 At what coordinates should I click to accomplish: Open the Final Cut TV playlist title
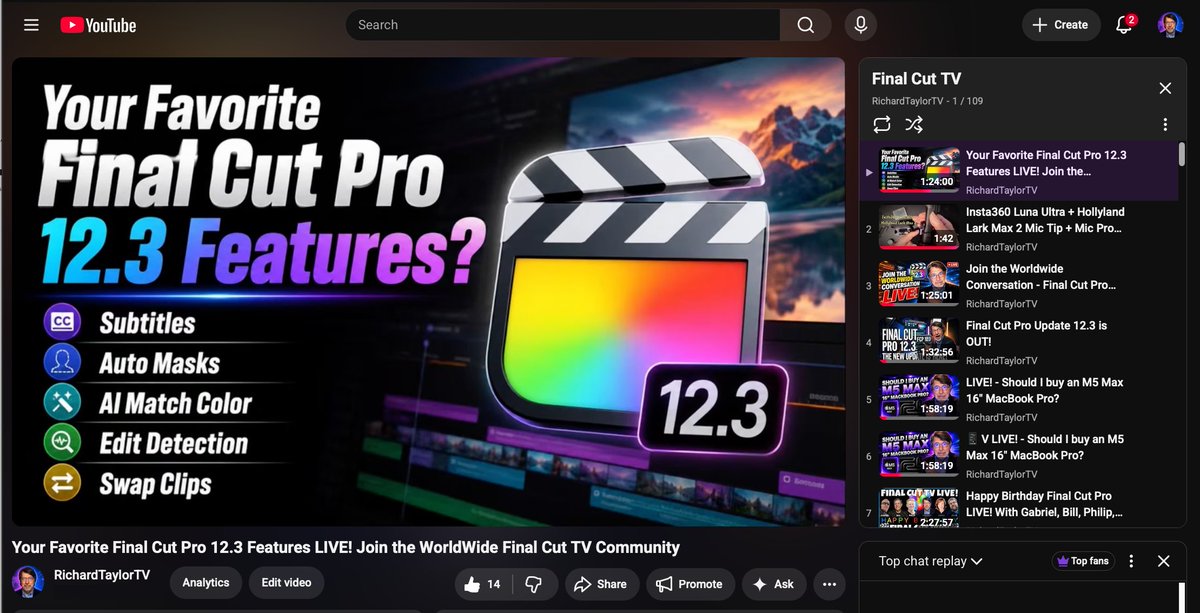pyautogui.click(x=916, y=79)
